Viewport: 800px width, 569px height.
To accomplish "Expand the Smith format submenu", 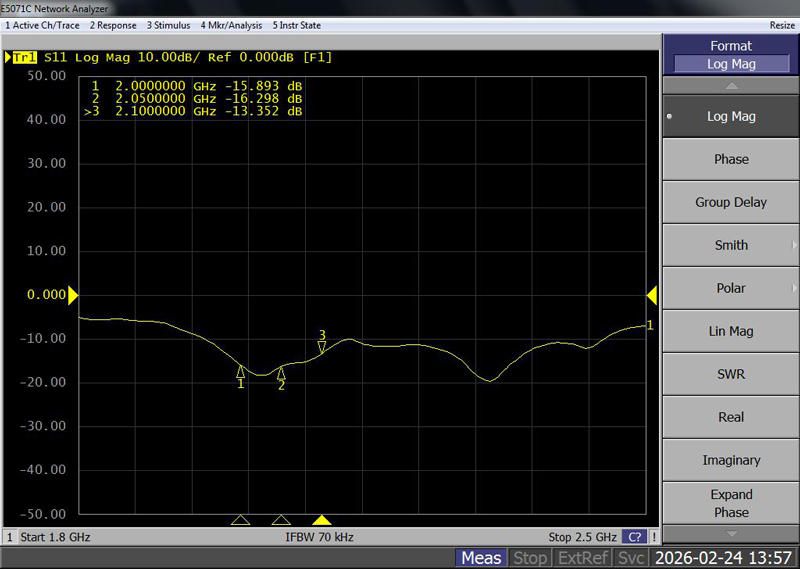I will click(x=731, y=245).
